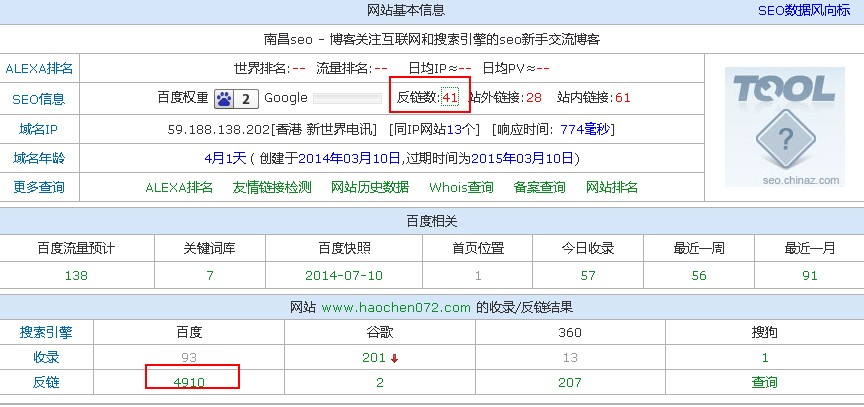Click the 站内链接 value 61
The width and height of the screenshot is (864, 407).
(623, 98)
